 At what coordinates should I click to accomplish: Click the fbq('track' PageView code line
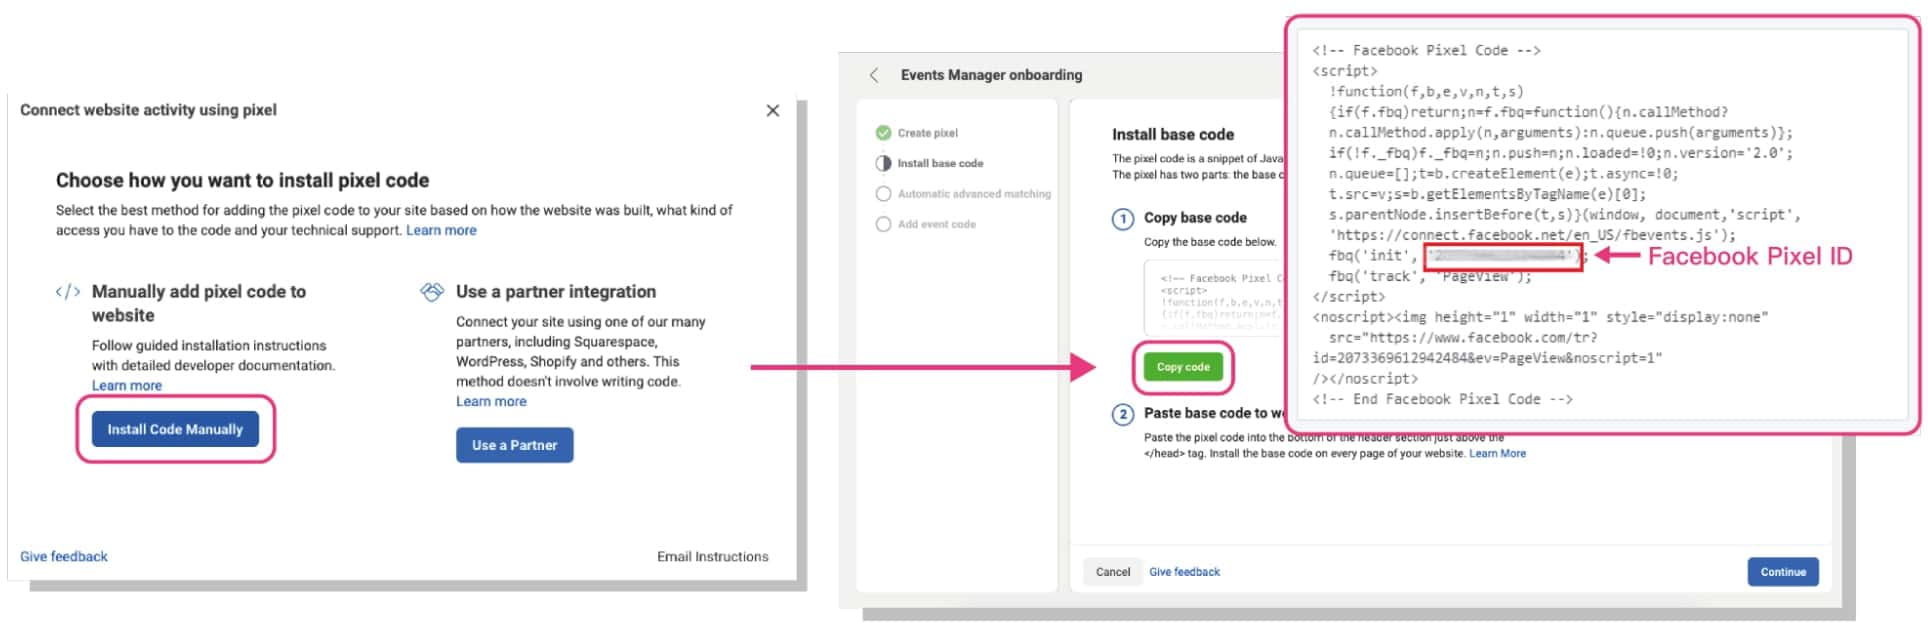coord(1429,277)
